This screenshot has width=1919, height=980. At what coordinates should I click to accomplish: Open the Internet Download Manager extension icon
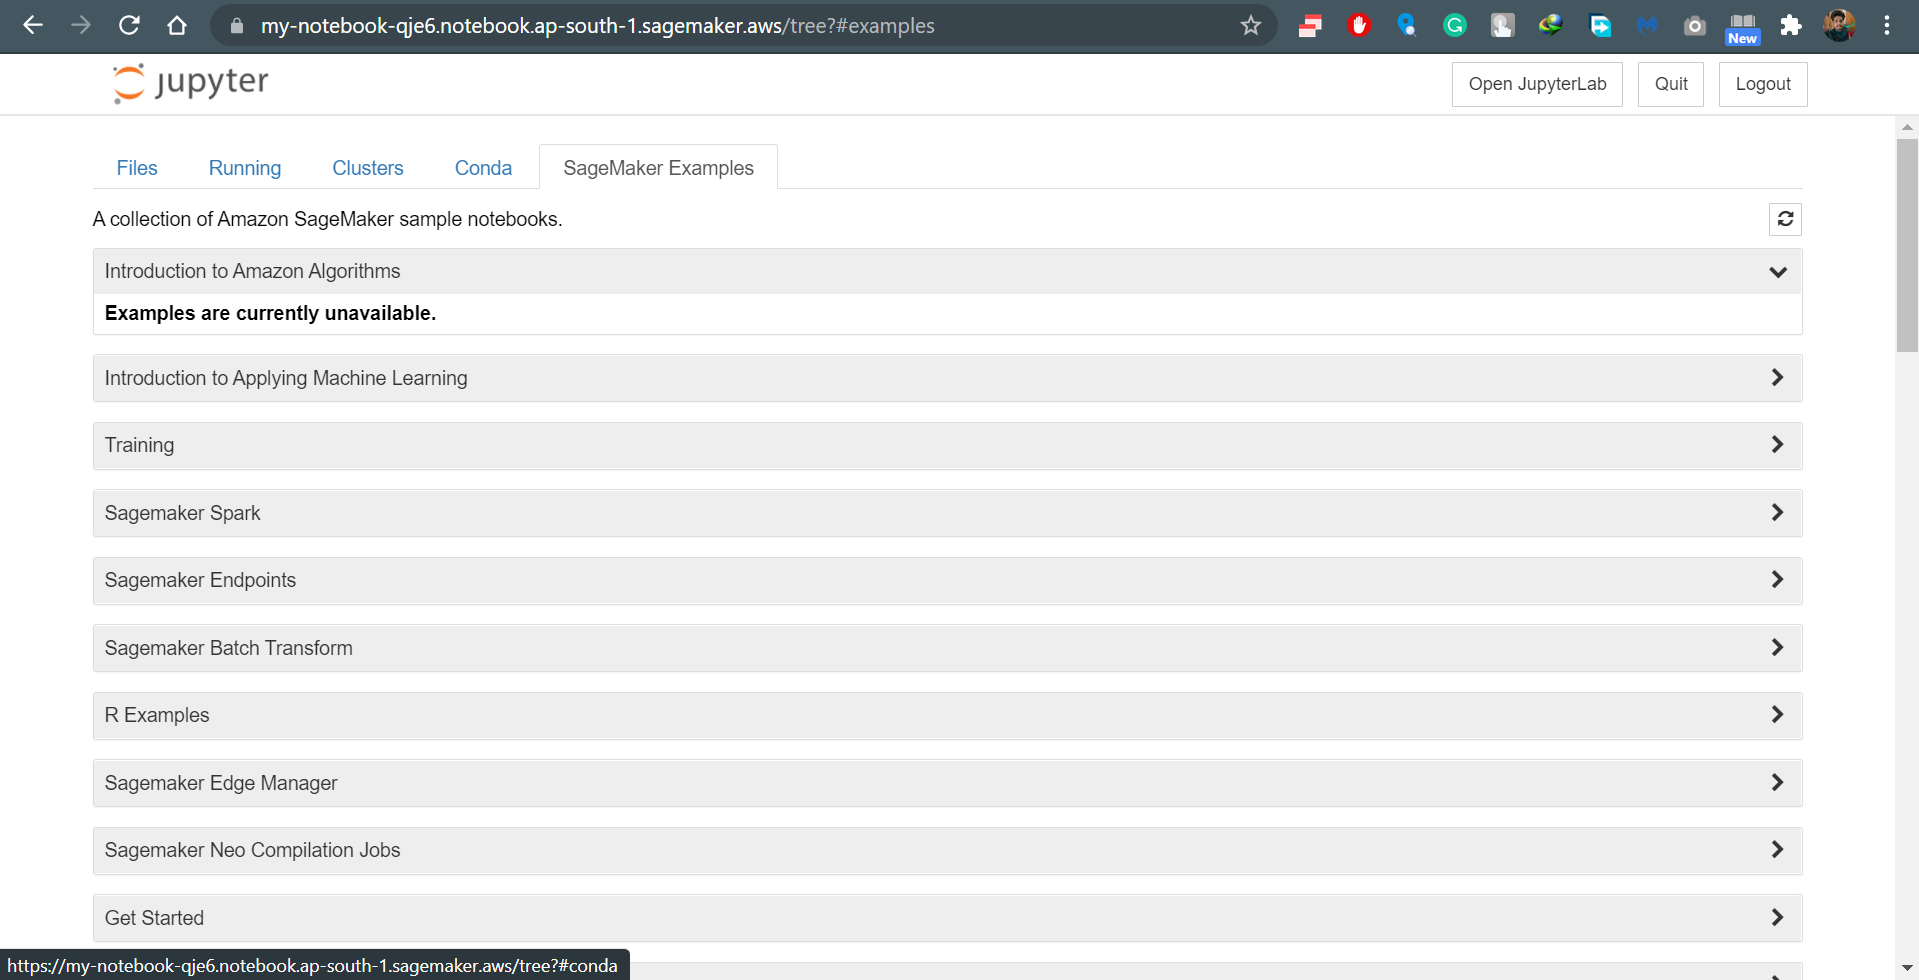(x=1550, y=26)
